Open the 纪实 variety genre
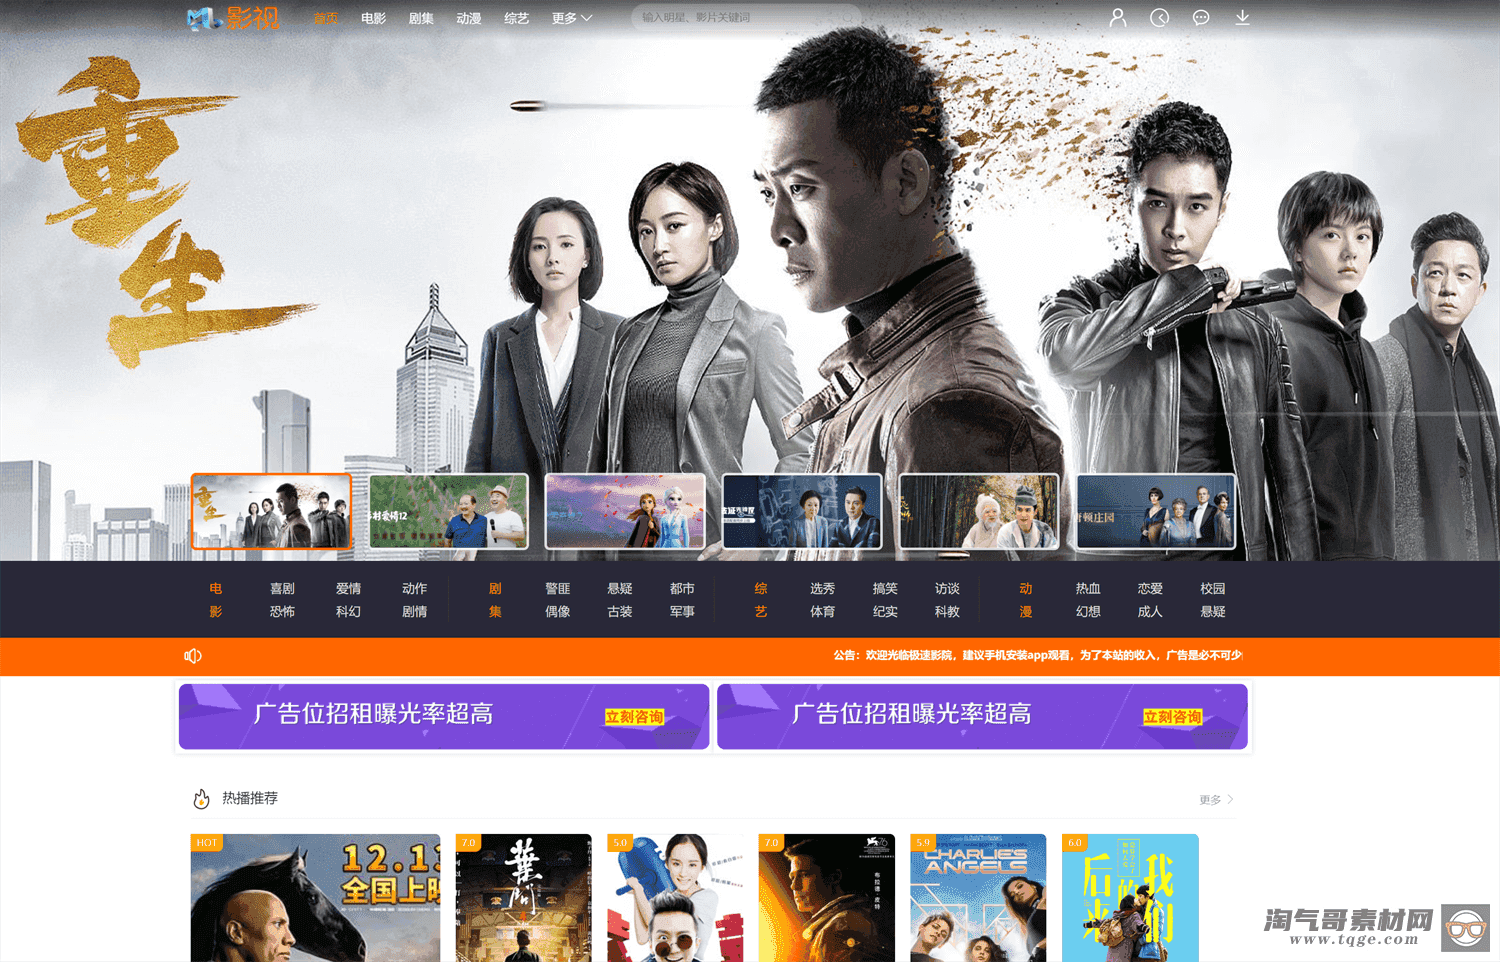Screen dimensions: 1500x962 coord(885,612)
